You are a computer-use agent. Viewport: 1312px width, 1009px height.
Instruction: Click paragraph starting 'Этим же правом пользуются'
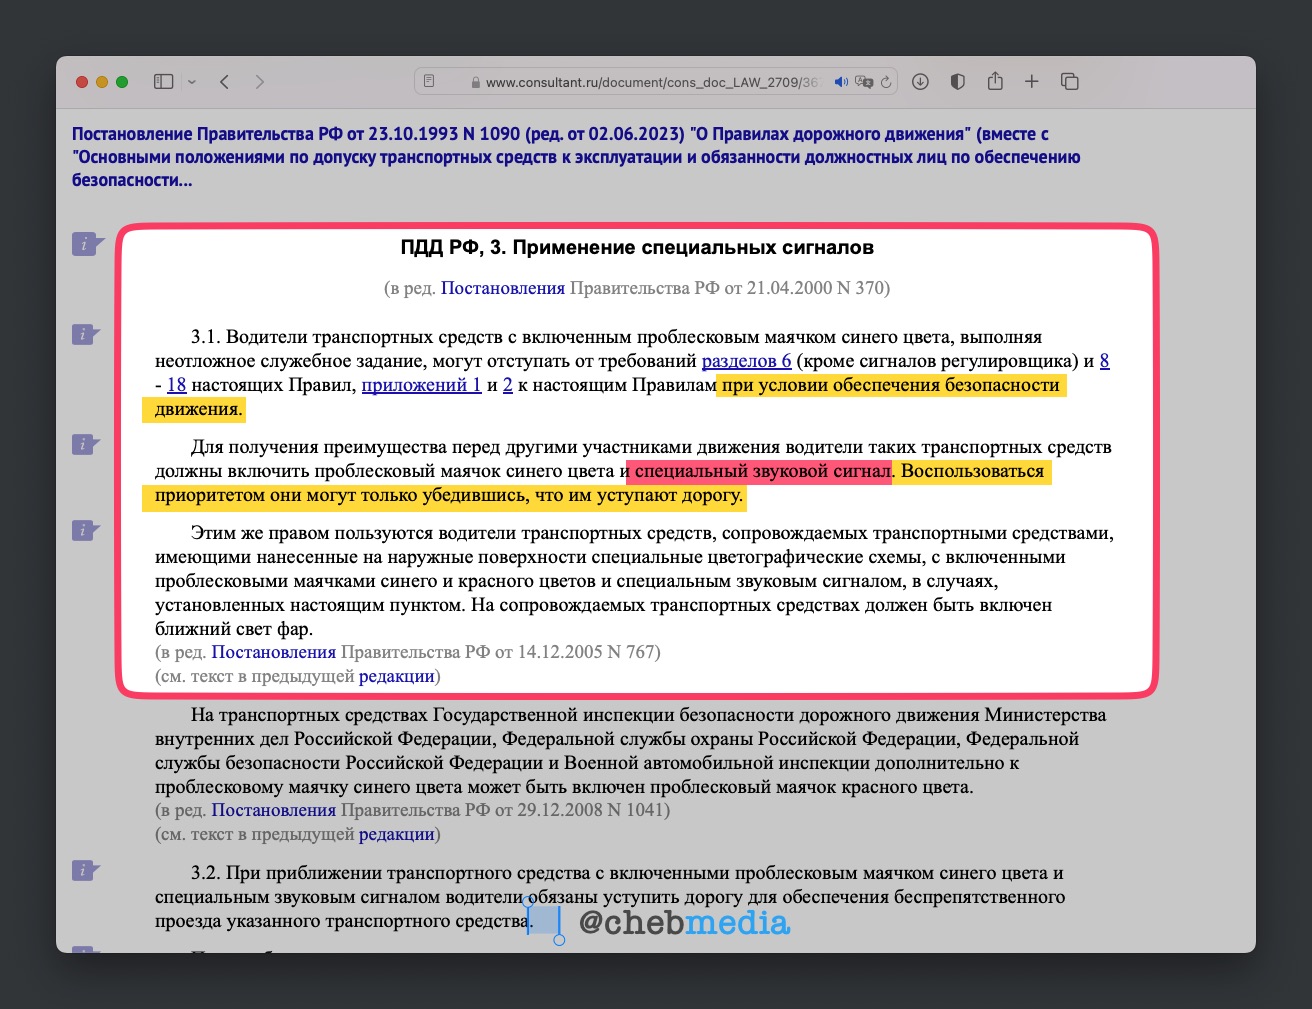[x=634, y=581]
